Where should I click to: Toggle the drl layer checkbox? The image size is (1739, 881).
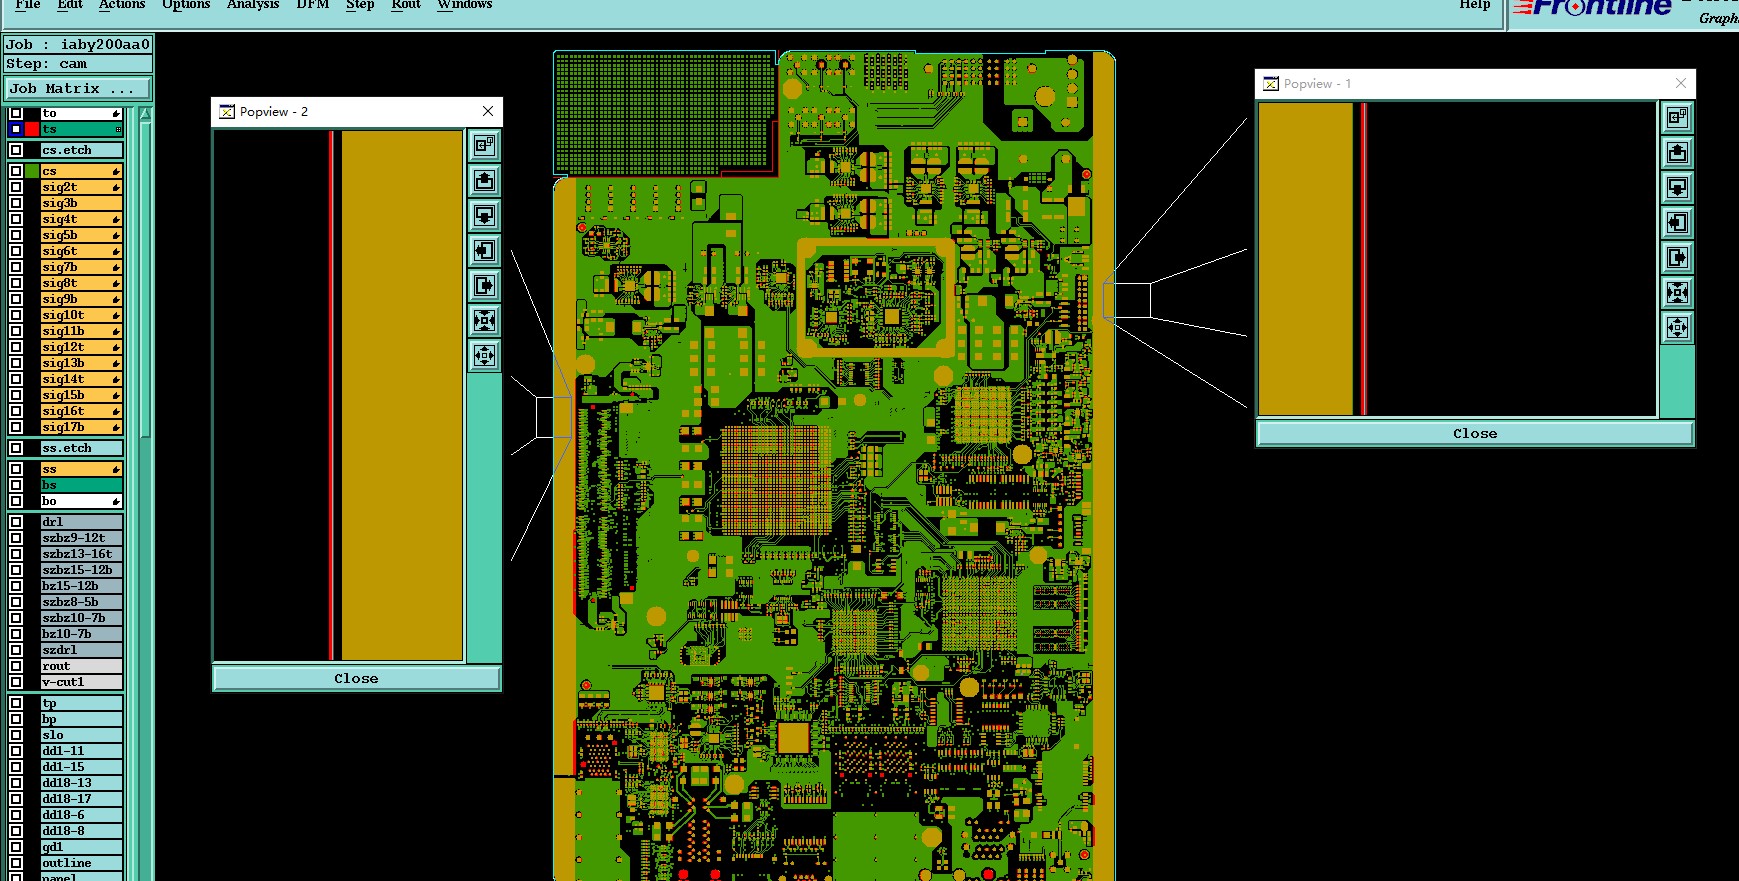pos(16,522)
